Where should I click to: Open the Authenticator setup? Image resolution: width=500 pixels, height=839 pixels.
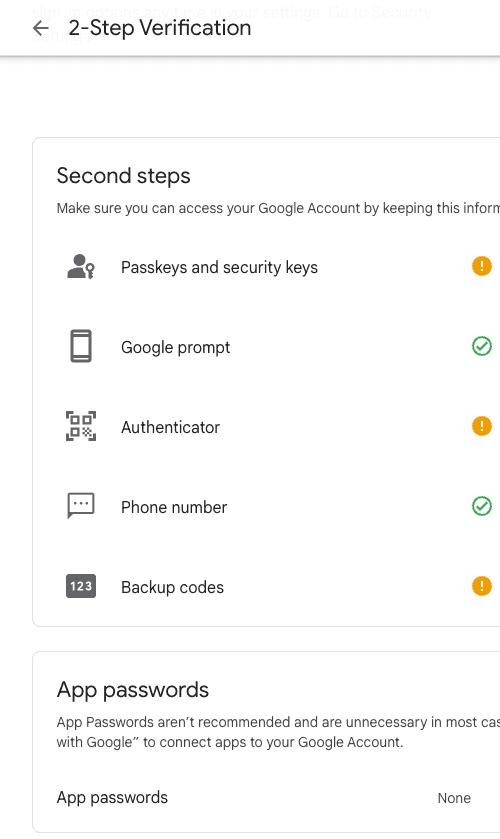point(267,426)
